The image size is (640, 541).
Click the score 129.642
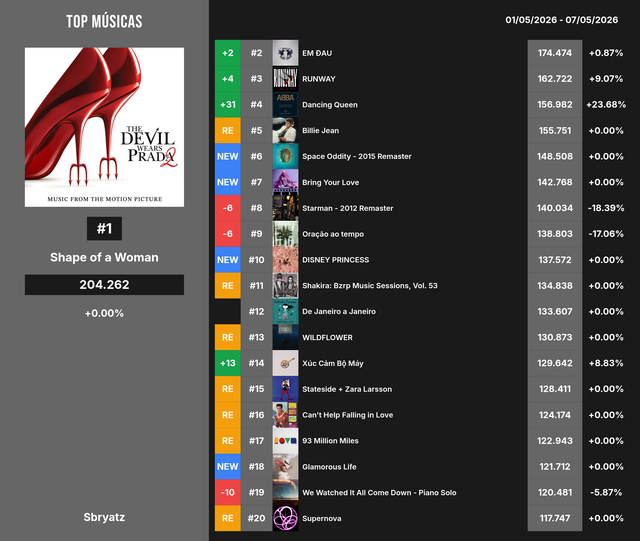[x=555, y=363]
